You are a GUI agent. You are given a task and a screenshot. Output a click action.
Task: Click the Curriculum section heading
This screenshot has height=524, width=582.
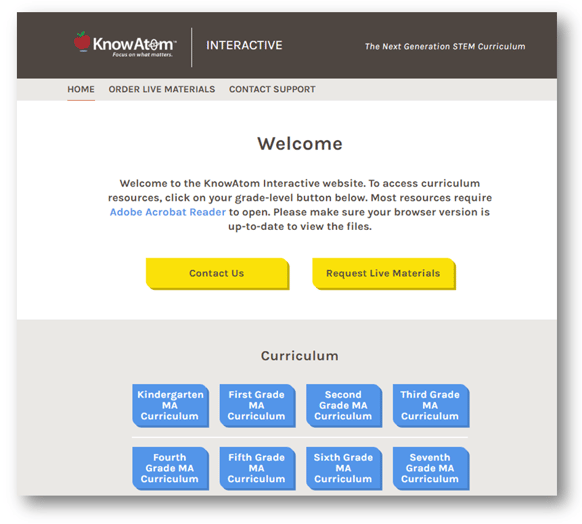click(300, 356)
